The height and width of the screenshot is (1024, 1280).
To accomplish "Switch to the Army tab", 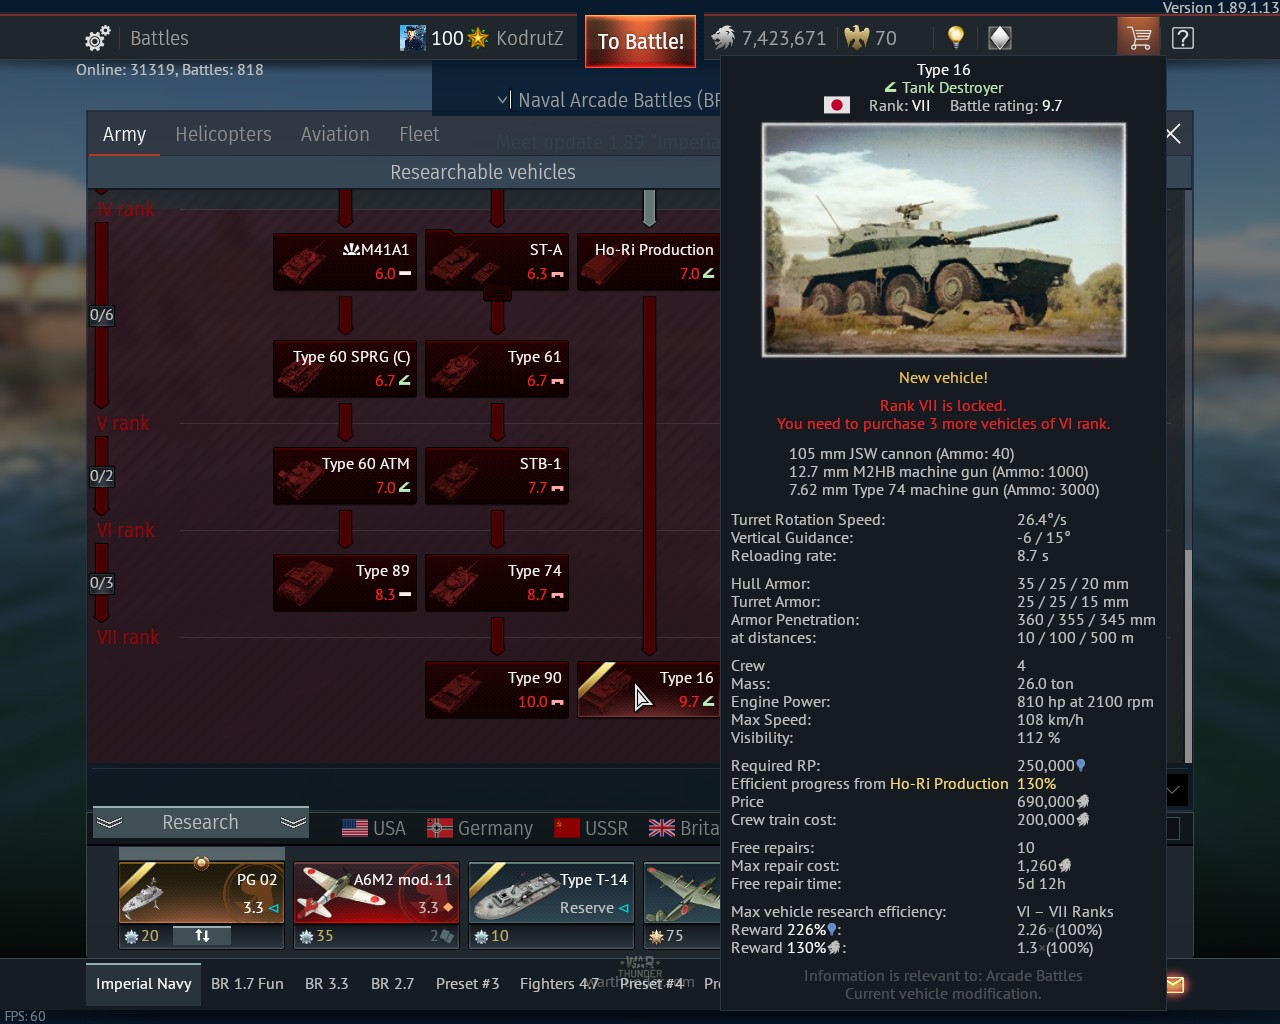I will (x=124, y=134).
